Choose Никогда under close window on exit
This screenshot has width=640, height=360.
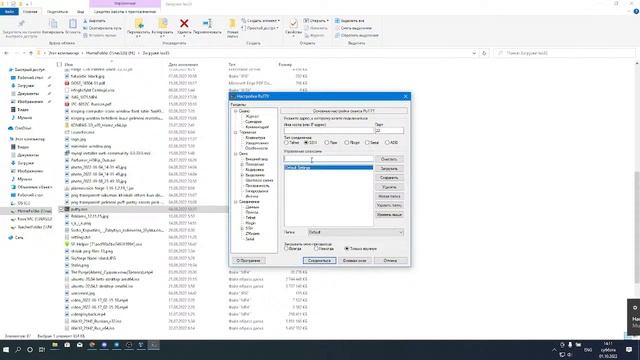(x=316, y=248)
